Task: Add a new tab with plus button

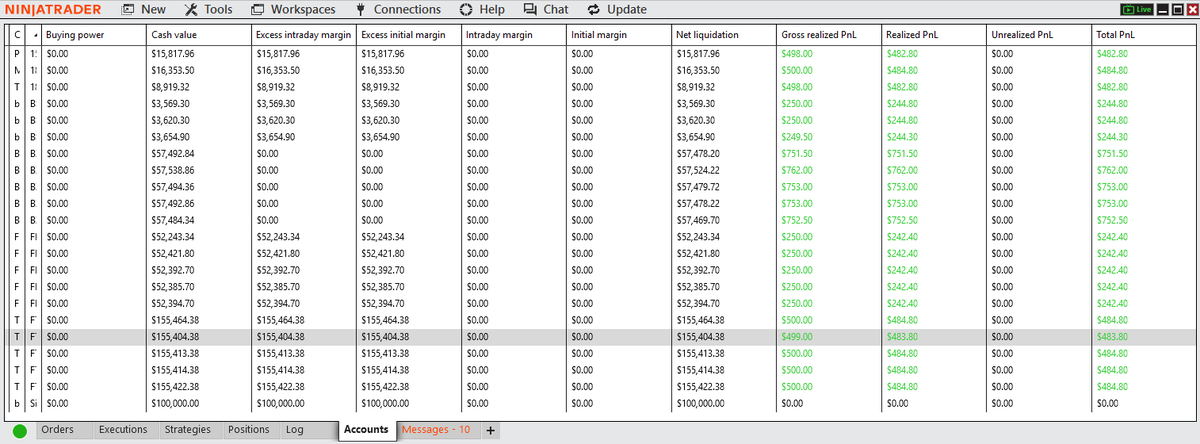Action: 490,430
